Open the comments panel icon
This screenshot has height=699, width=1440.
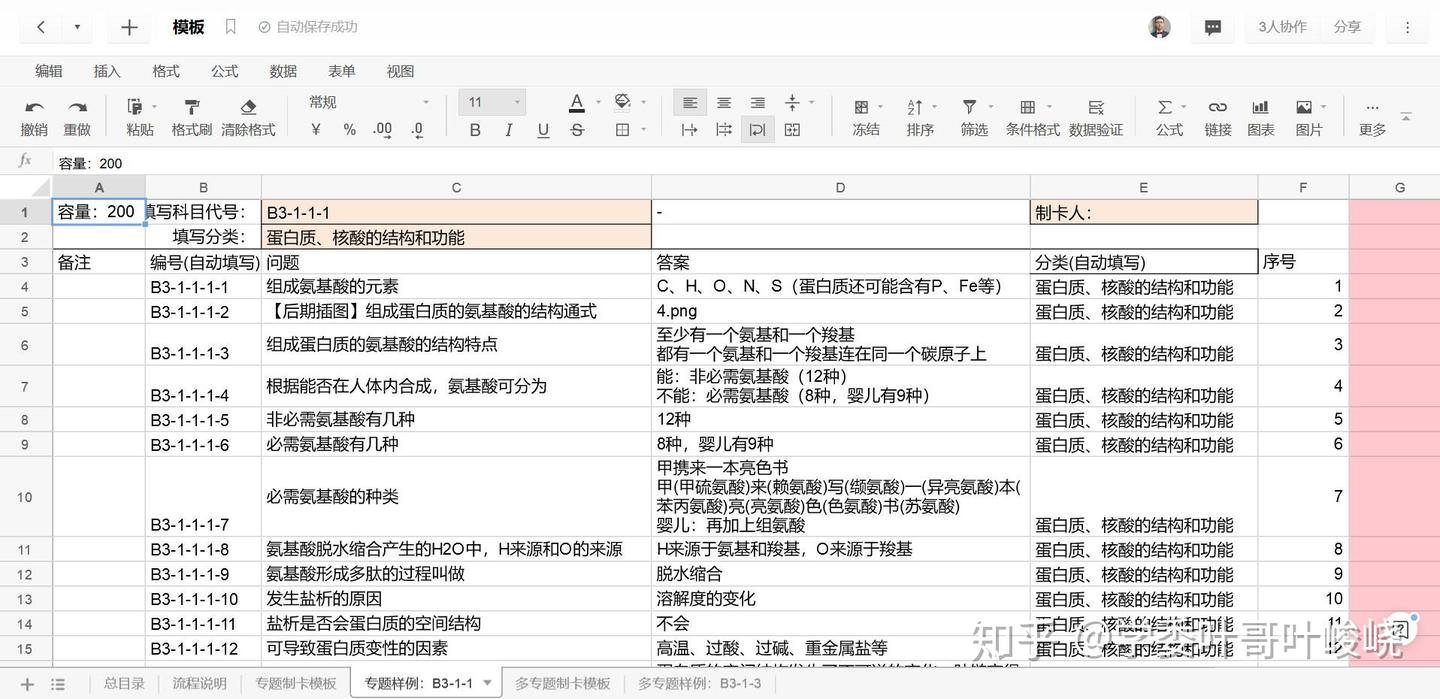tap(1212, 27)
